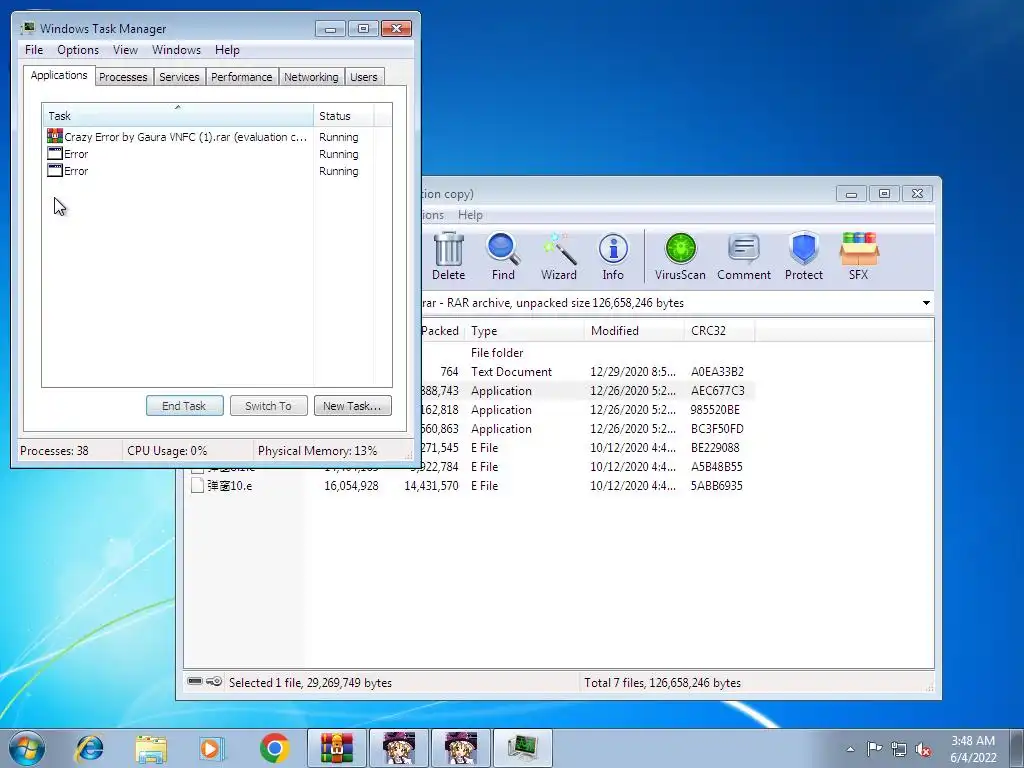Open Windows Explorer from the taskbar
Screen dimensions: 1024x768
click(151, 748)
